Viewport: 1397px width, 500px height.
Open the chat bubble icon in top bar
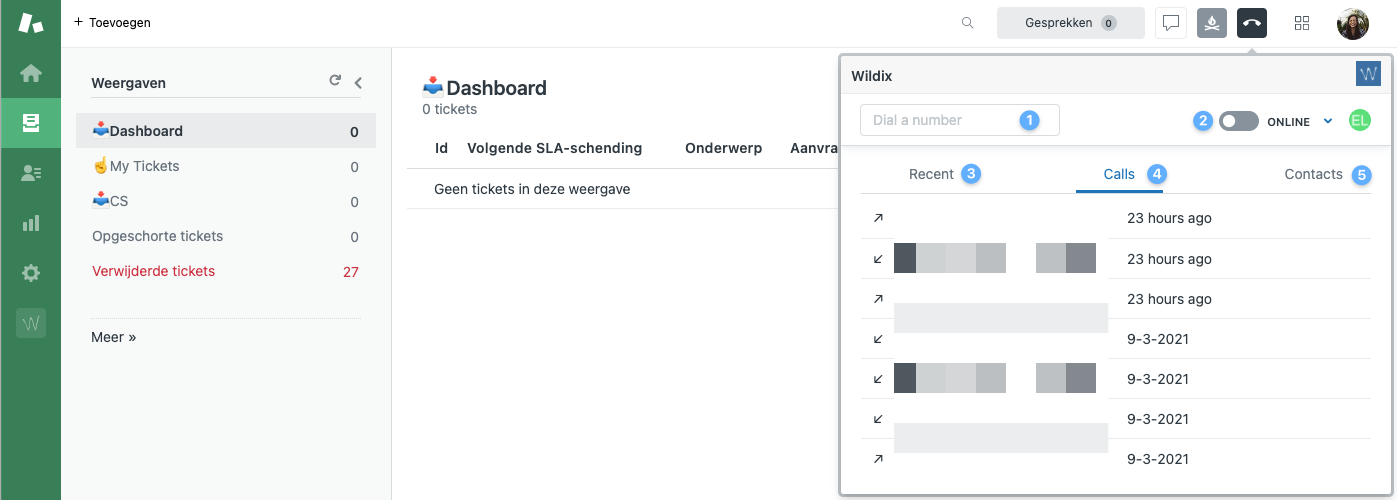tap(1171, 23)
